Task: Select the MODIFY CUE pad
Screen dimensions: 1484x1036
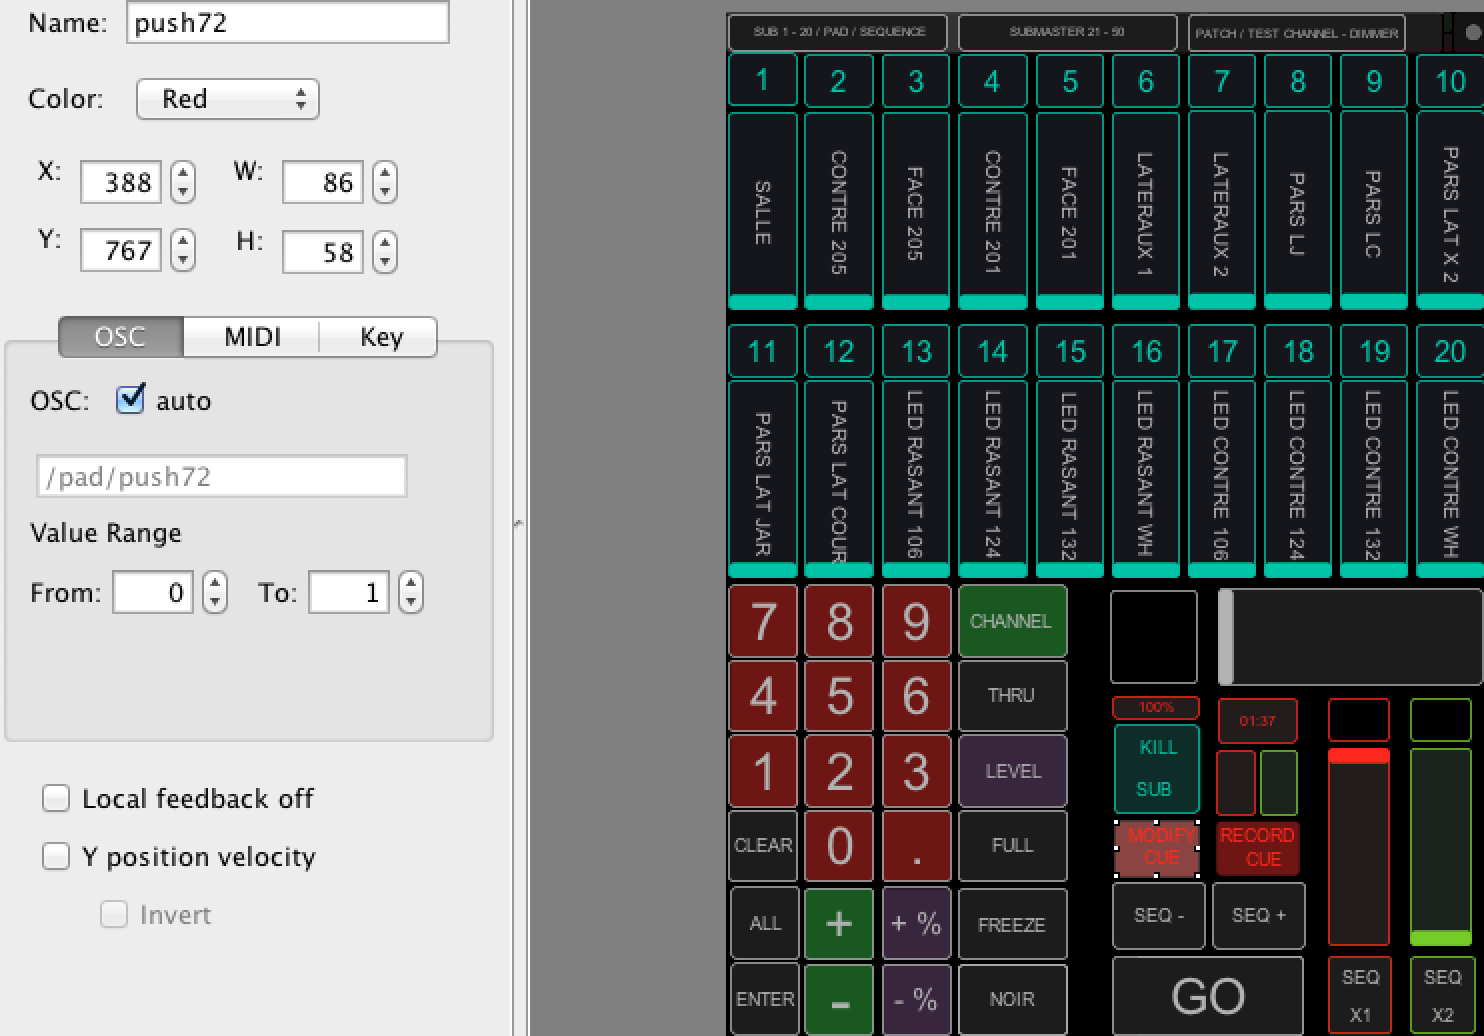Action: pos(1157,847)
